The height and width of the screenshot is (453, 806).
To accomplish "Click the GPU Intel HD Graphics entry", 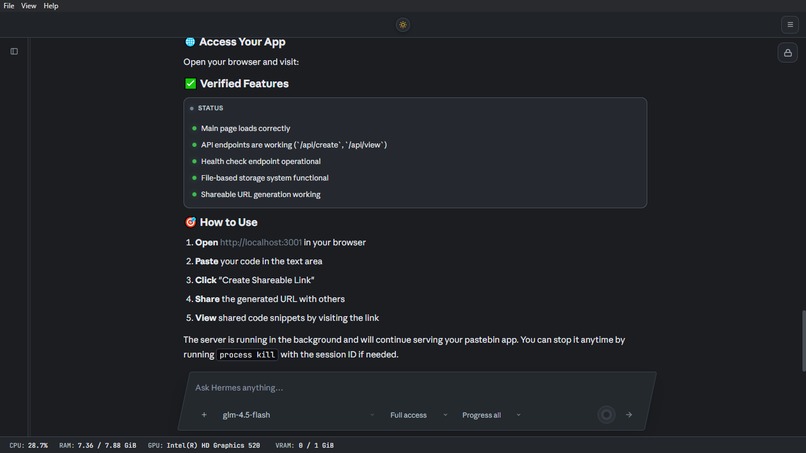I will 204,445.
